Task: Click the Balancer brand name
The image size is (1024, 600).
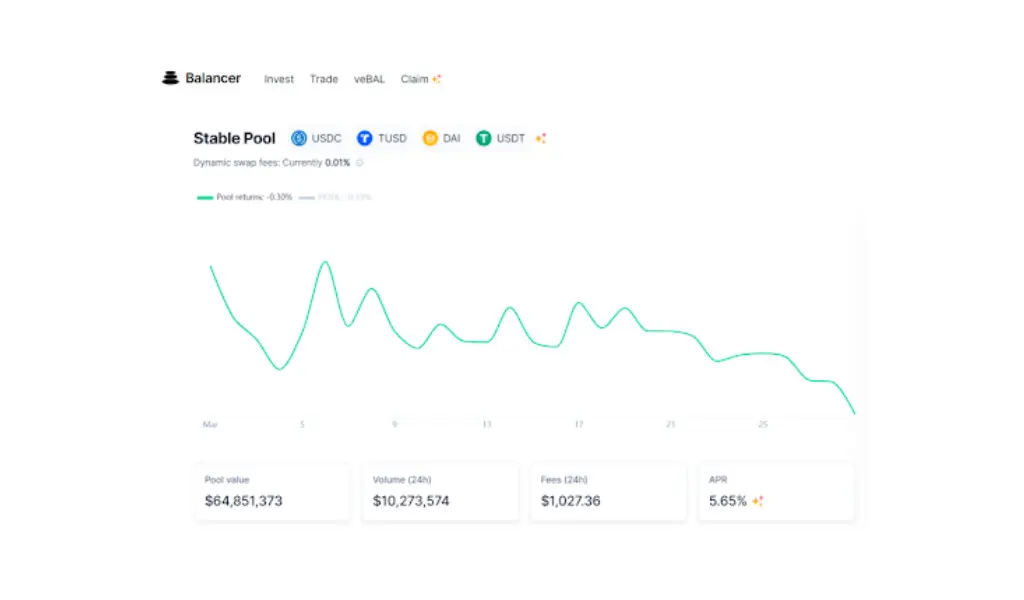Action: tap(213, 78)
